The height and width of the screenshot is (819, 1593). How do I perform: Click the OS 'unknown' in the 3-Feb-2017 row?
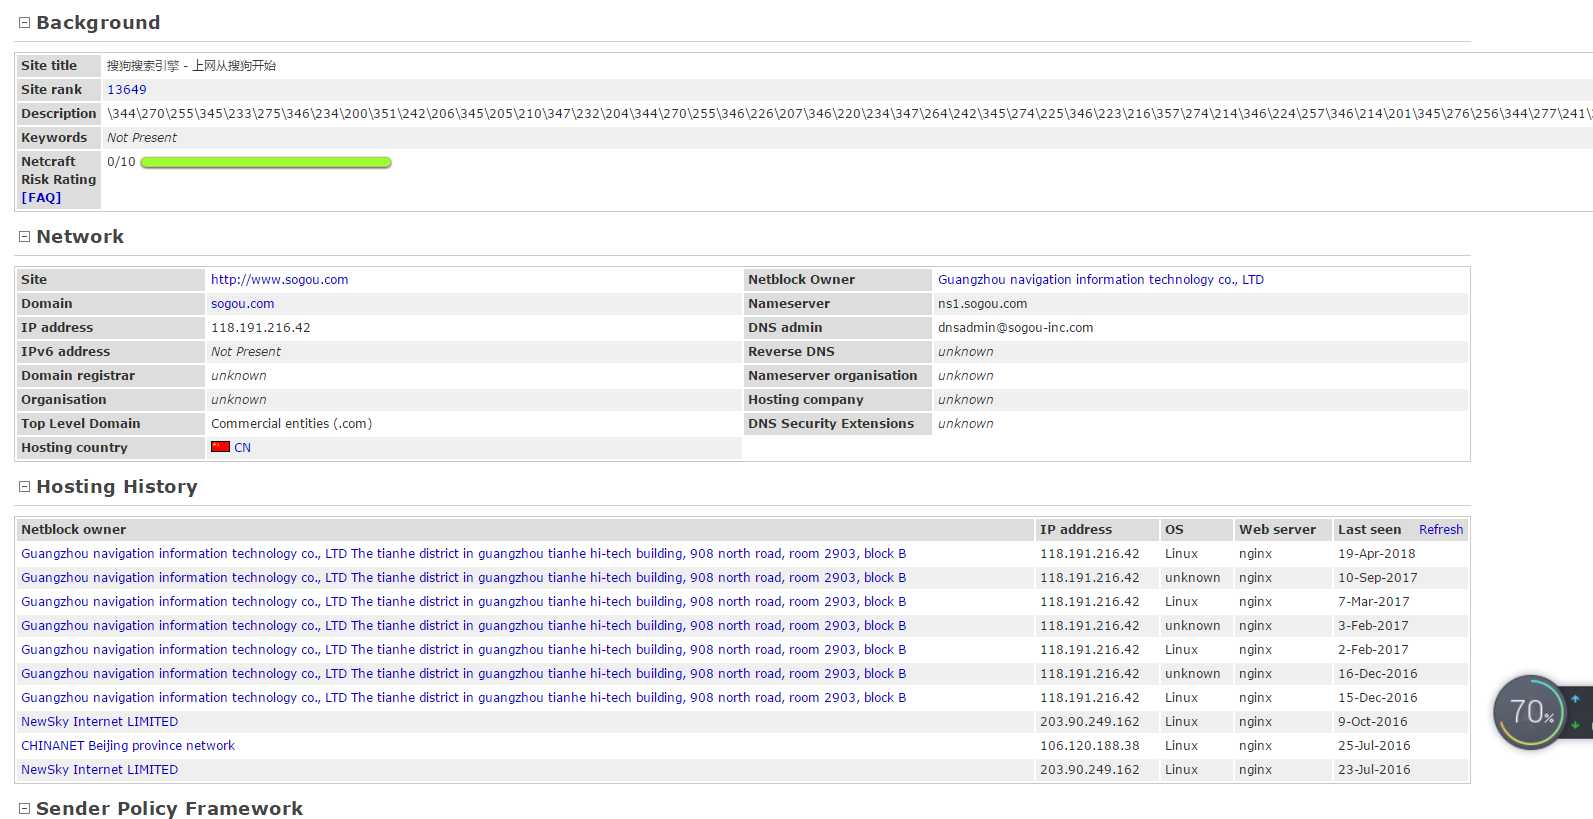(x=1193, y=625)
